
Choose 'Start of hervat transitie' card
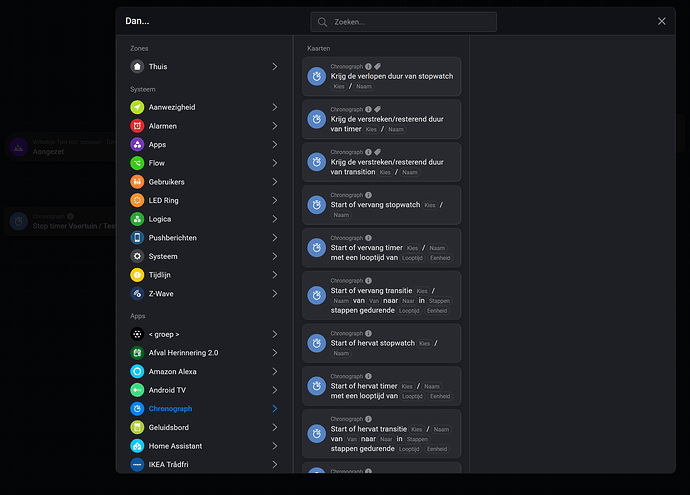tap(382, 434)
